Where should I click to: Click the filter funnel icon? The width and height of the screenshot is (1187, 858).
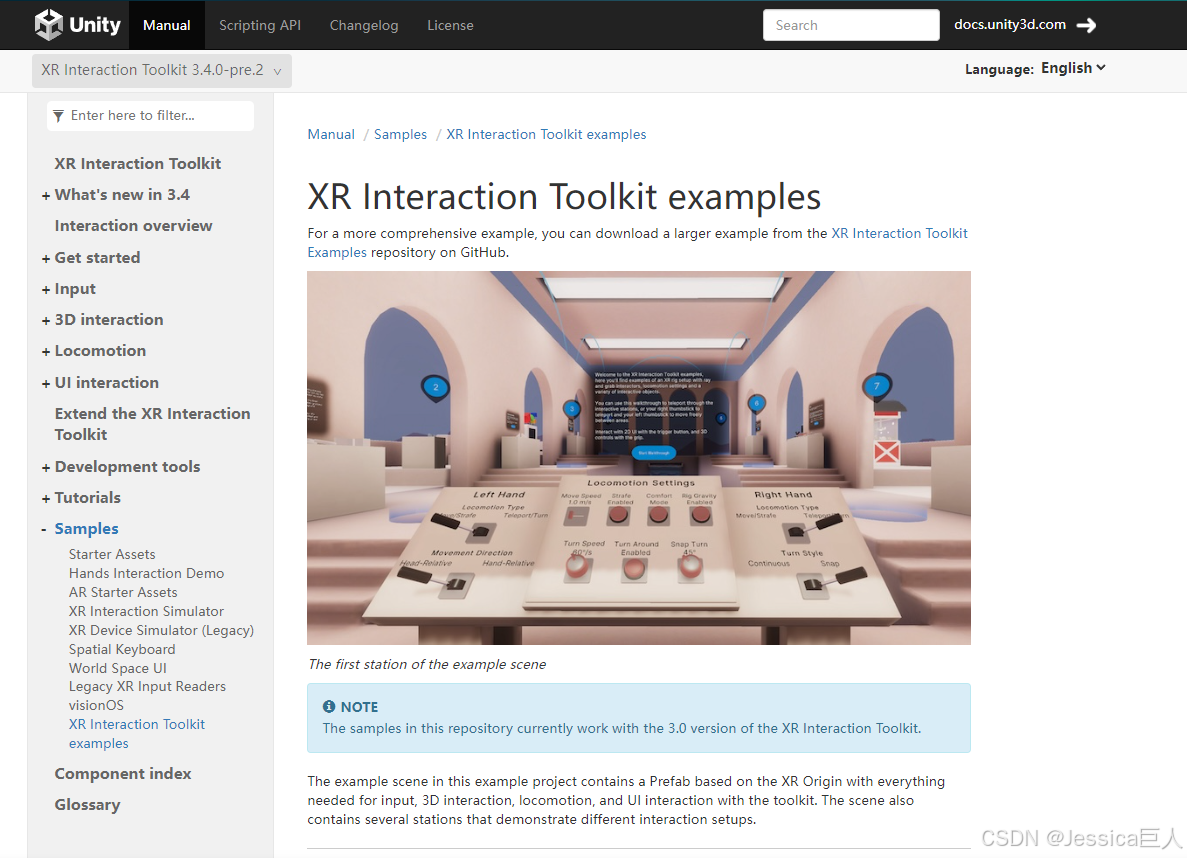(58, 116)
